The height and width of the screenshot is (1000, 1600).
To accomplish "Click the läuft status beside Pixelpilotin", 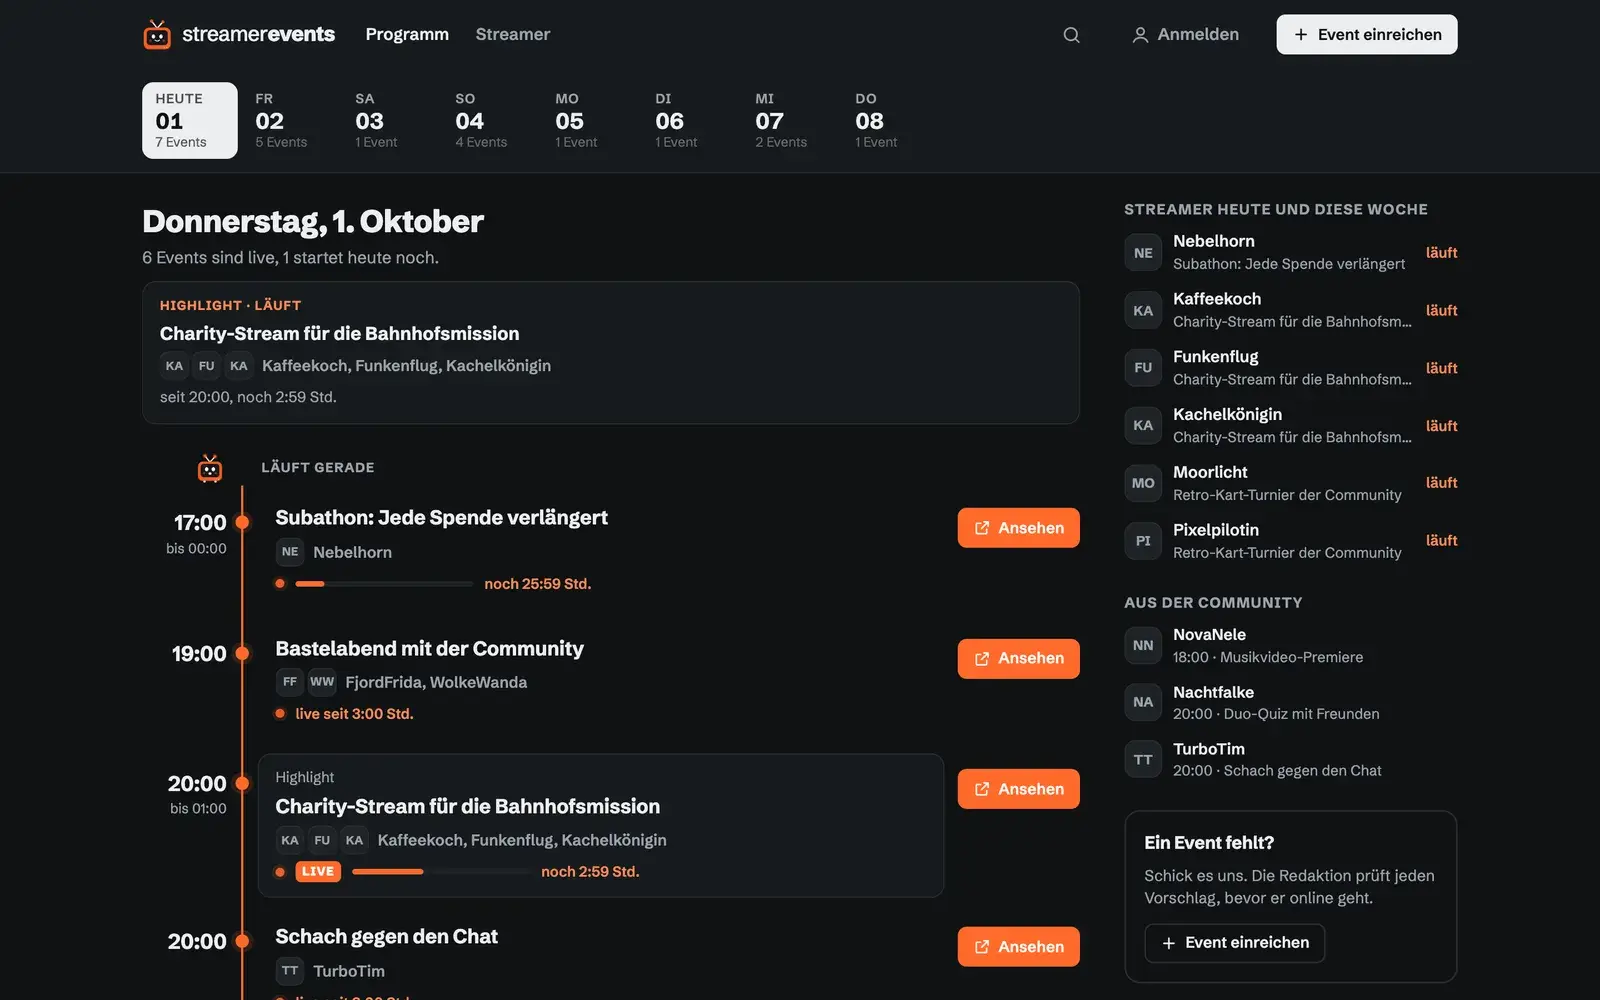I will coord(1441,541).
